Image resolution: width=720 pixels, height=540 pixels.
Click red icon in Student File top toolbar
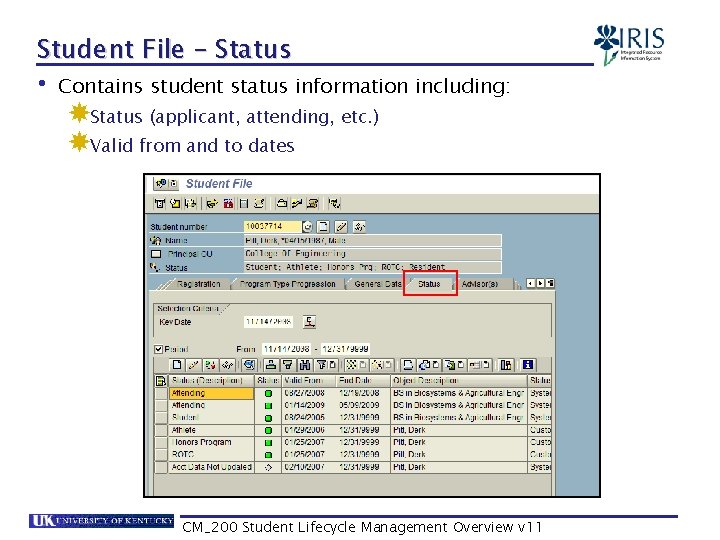click(x=228, y=203)
